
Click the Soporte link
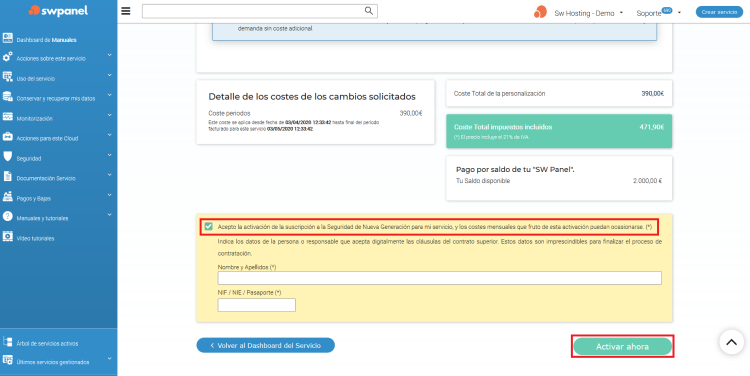click(x=649, y=13)
